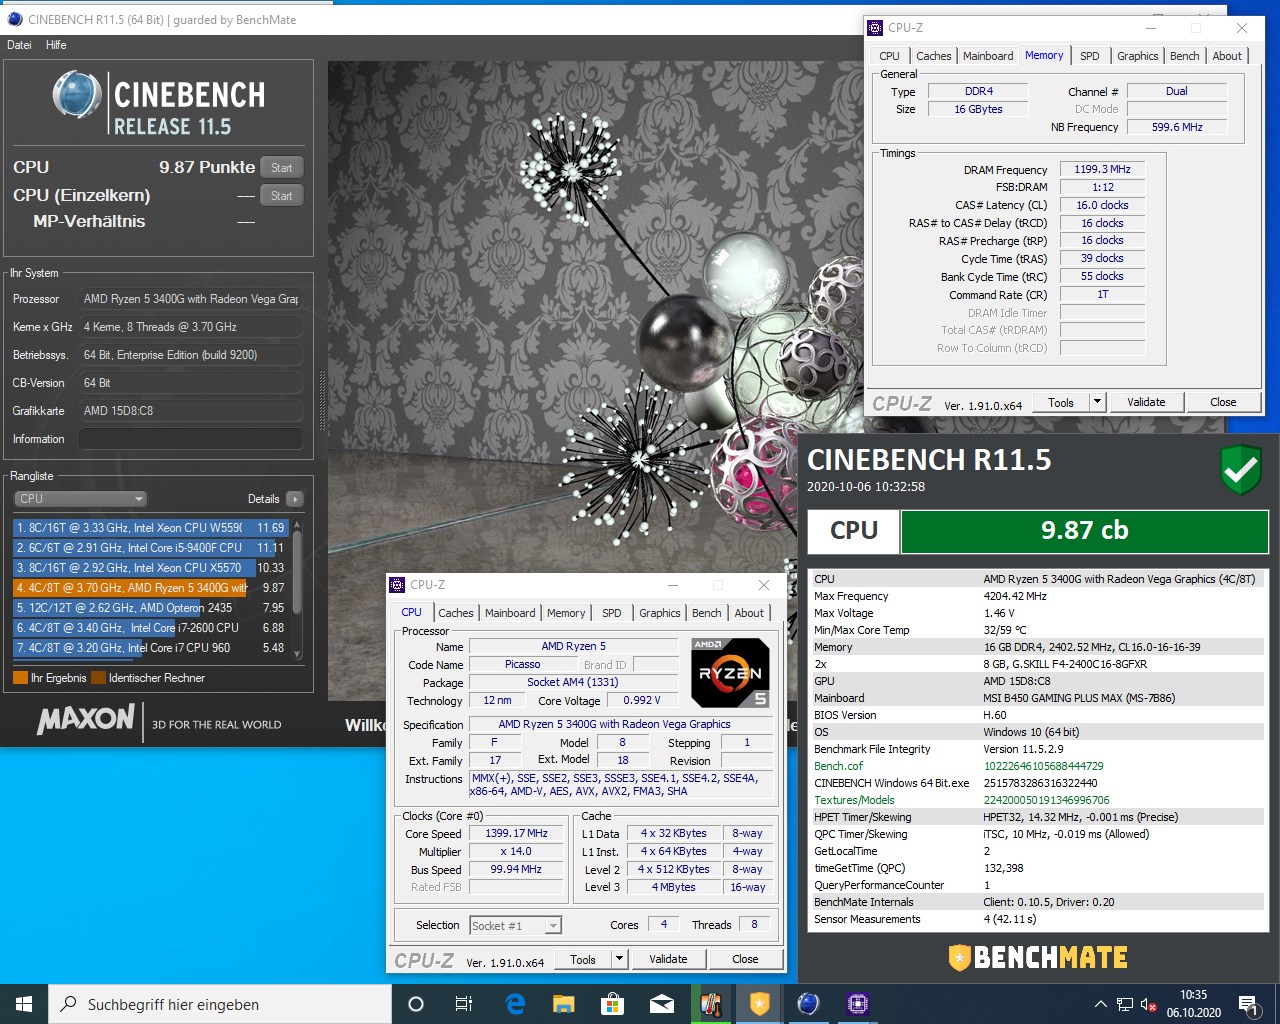Click the BenchMate logo at panel bottom
Screen dimensions: 1280x1024
pyautogui.click(x=1038, y=957)
